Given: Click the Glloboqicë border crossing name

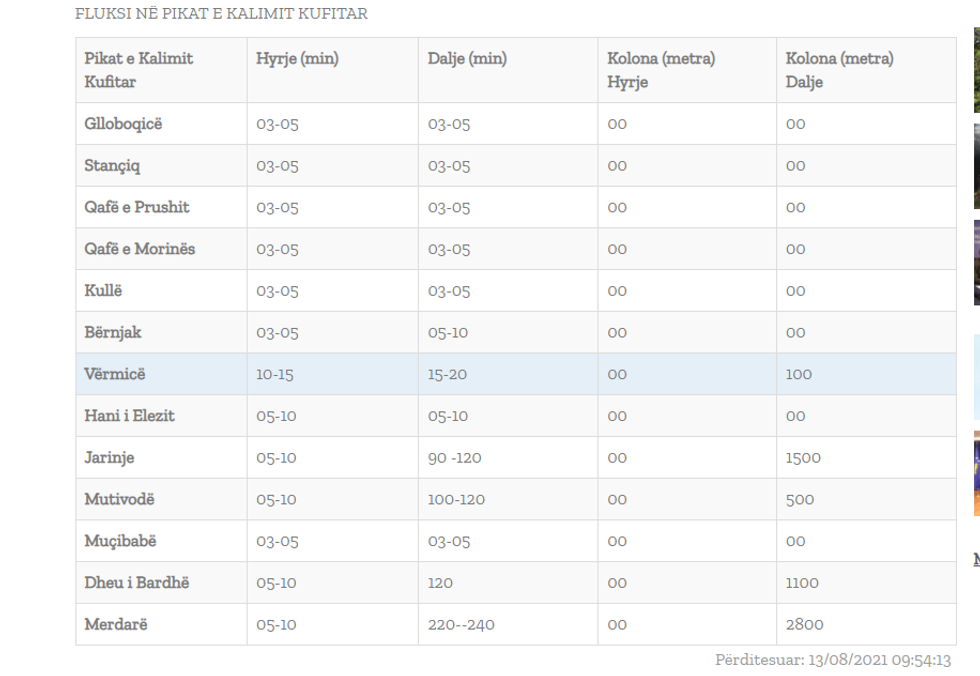Looking at the screenshot, I should 123,124.
